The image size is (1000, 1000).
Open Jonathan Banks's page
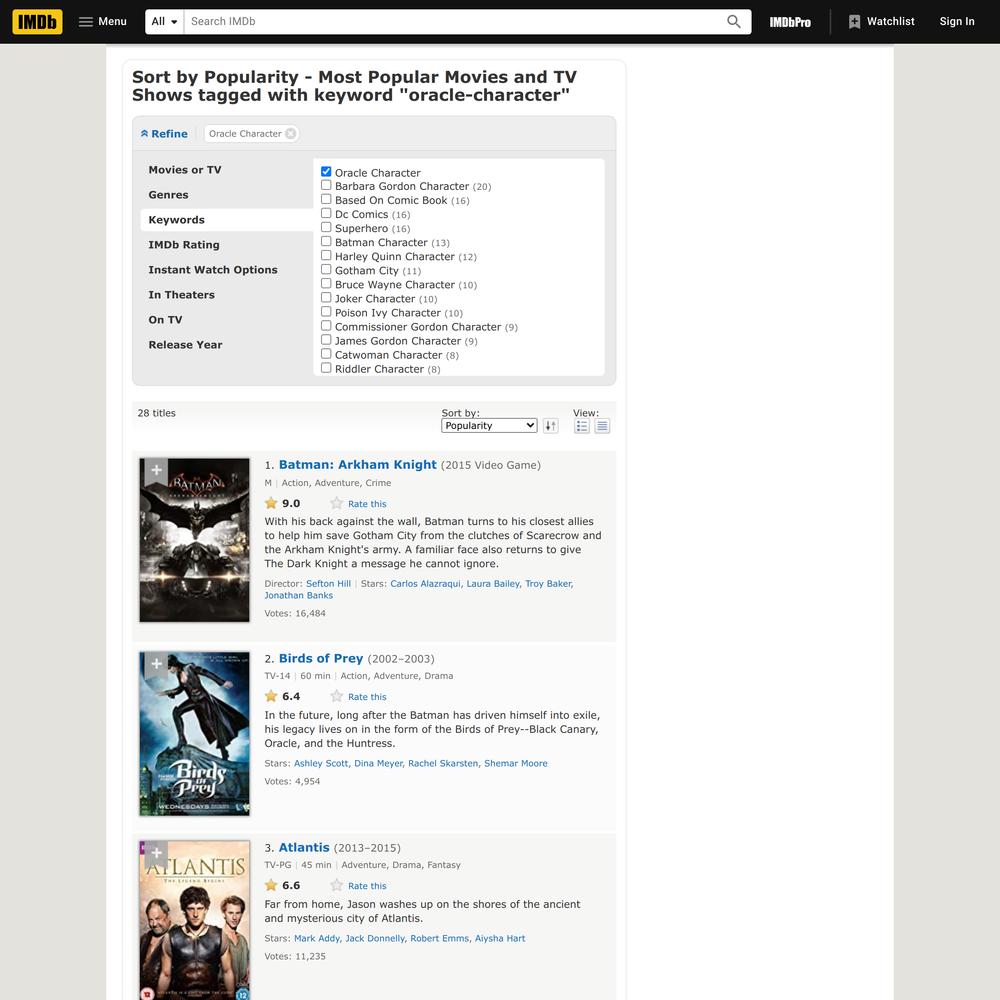click(298, 596)
